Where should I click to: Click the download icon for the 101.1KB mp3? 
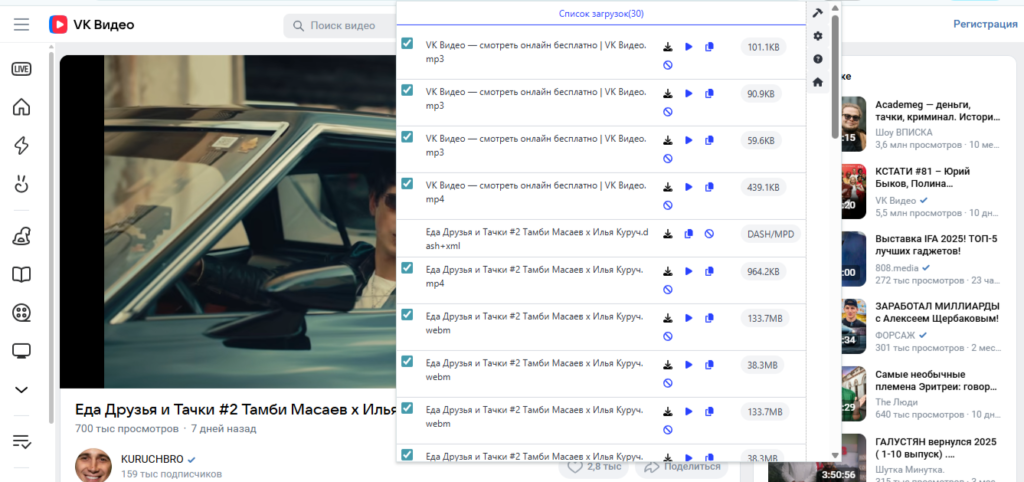pyautogui.click(x=668, y=47)
